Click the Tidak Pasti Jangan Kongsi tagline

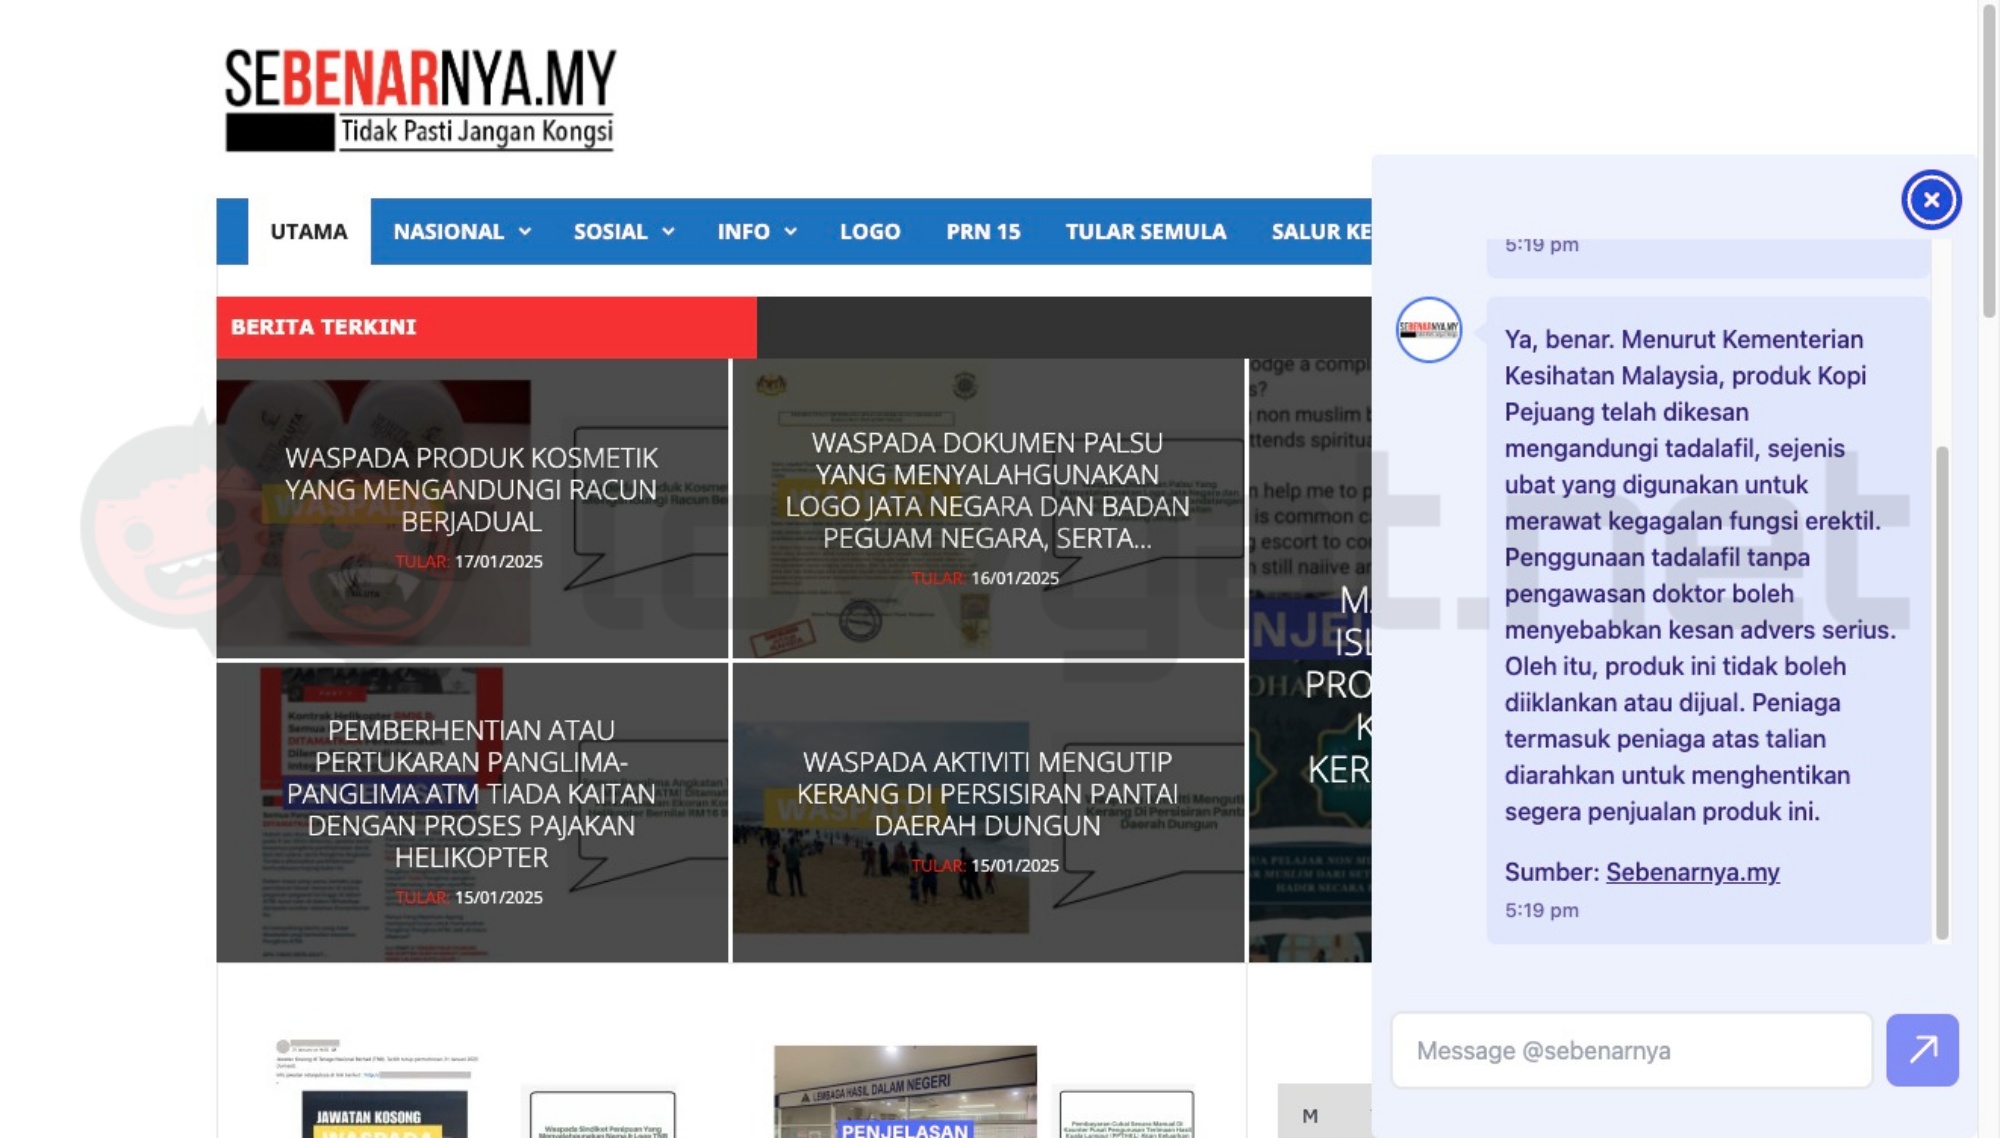pyautogui.click(x=477, y=132)
